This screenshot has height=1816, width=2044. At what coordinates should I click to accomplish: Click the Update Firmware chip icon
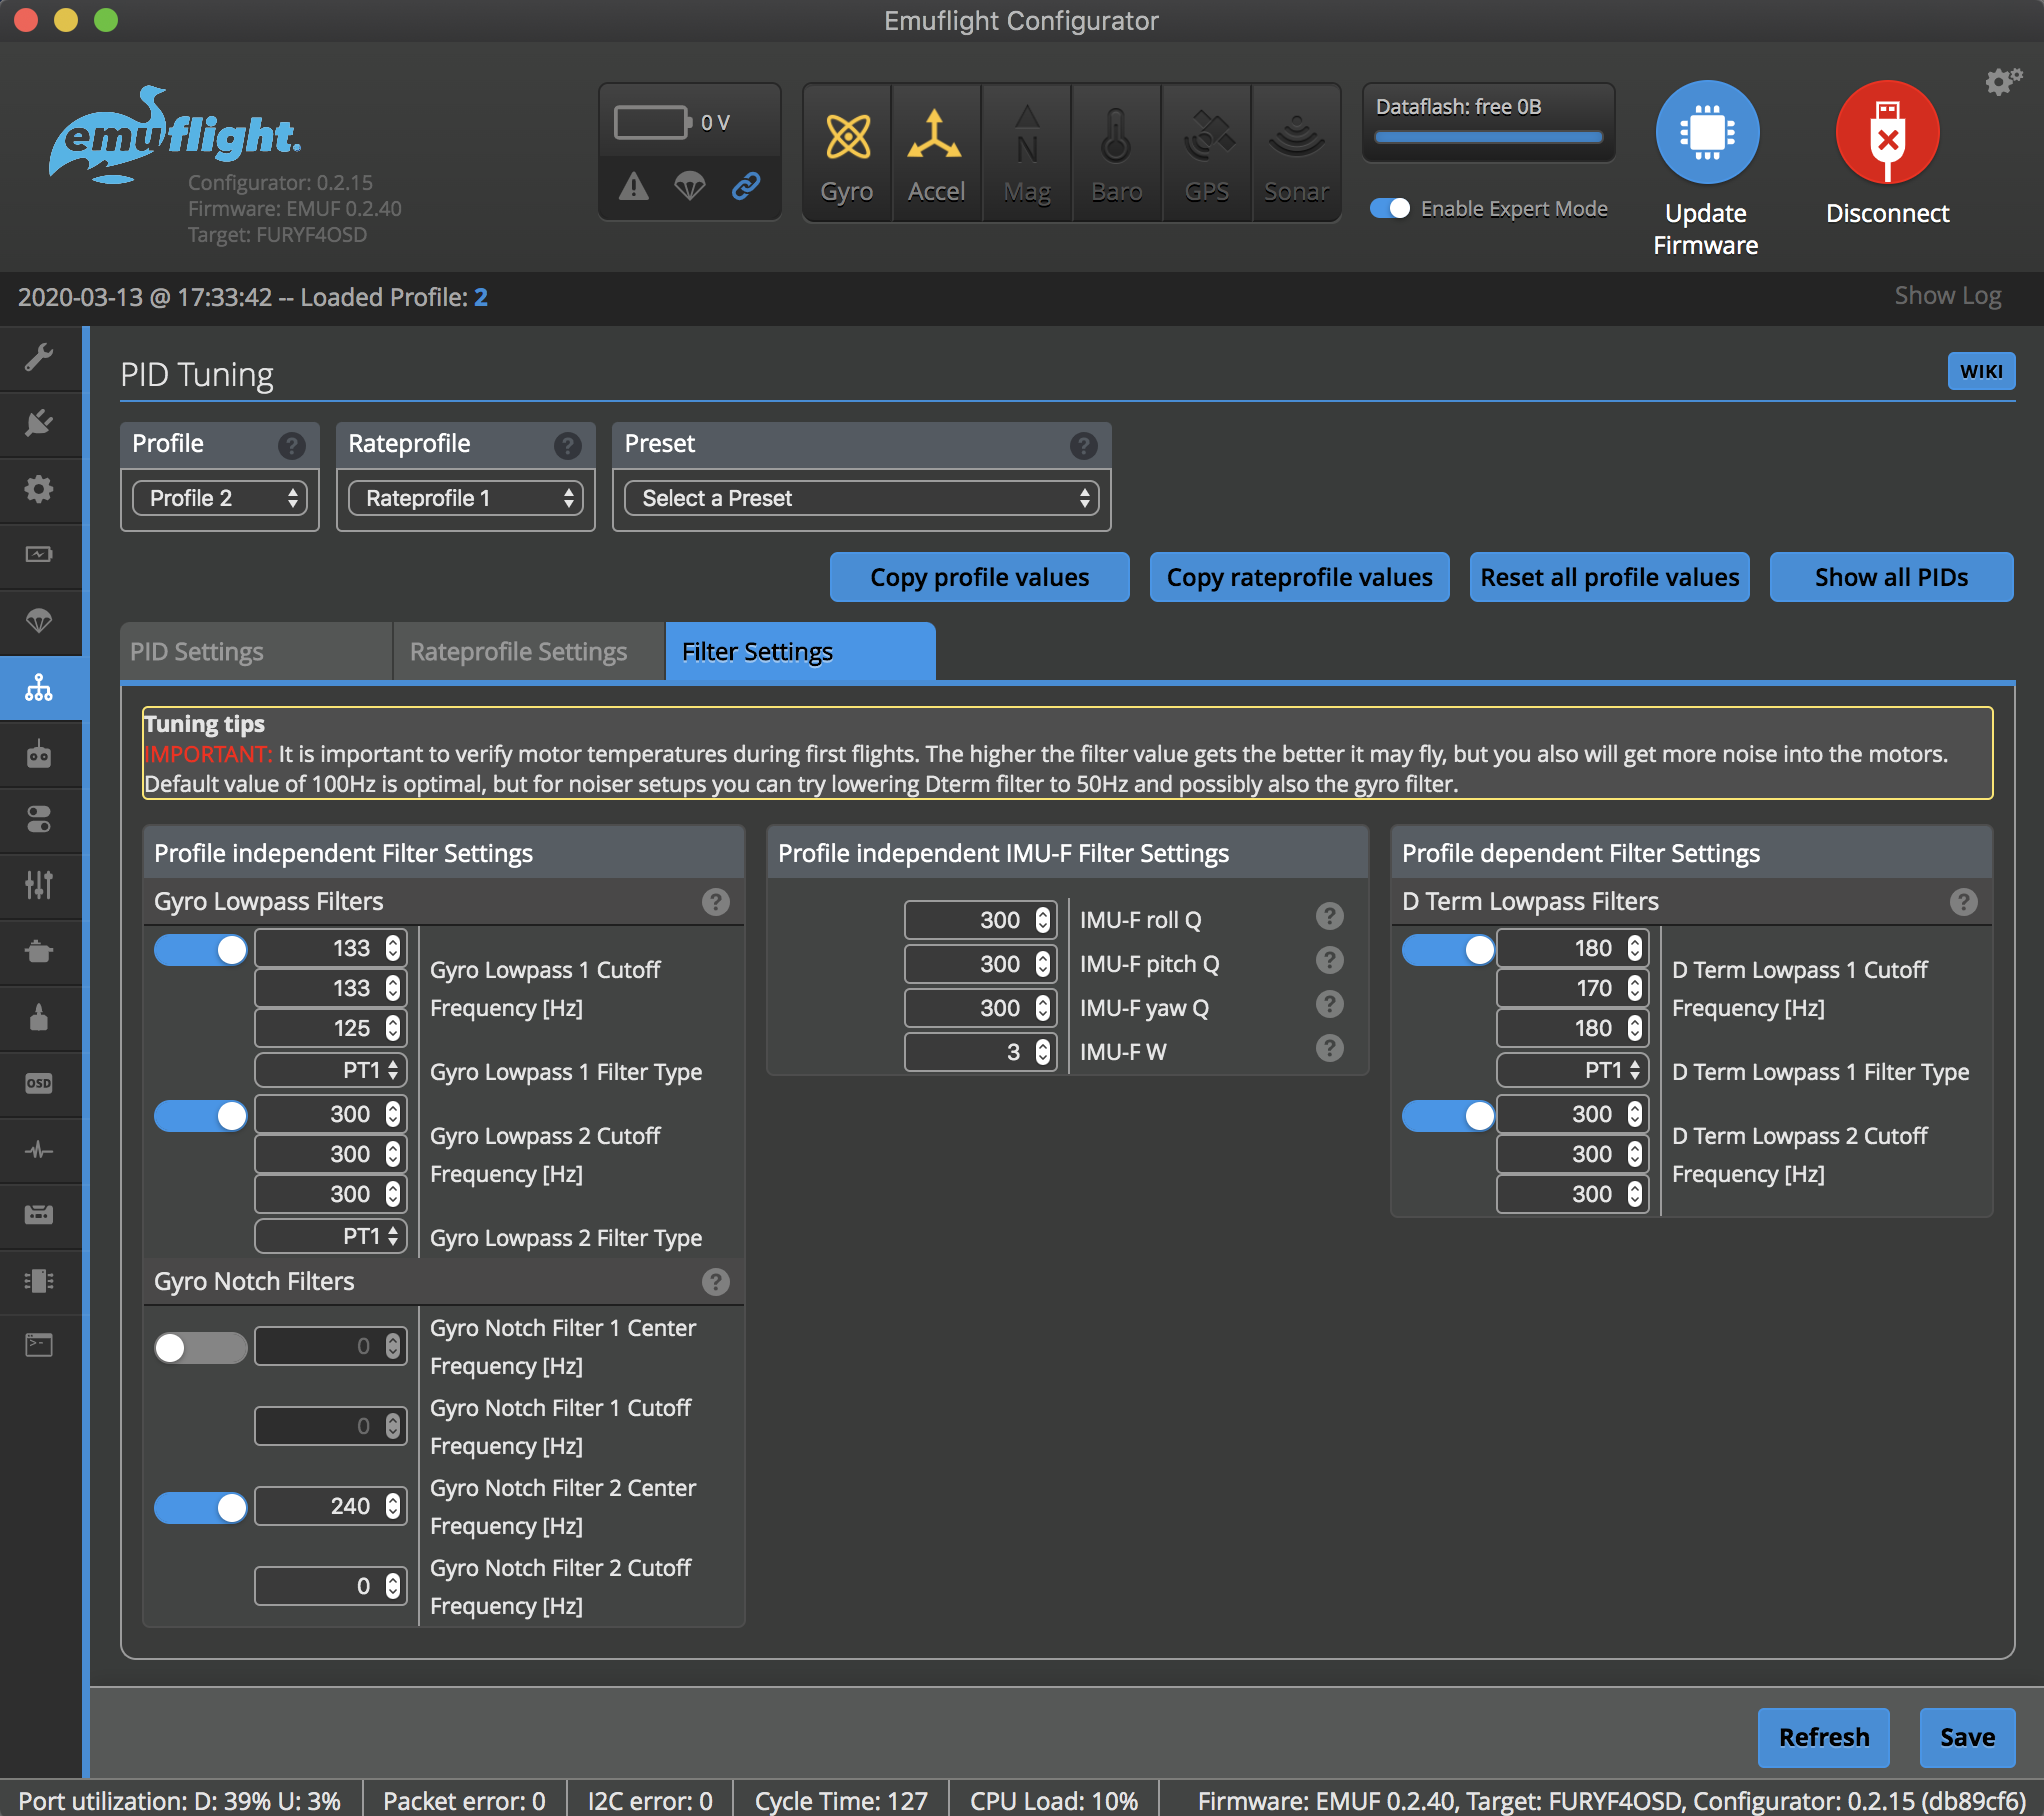click(1706, 133)
